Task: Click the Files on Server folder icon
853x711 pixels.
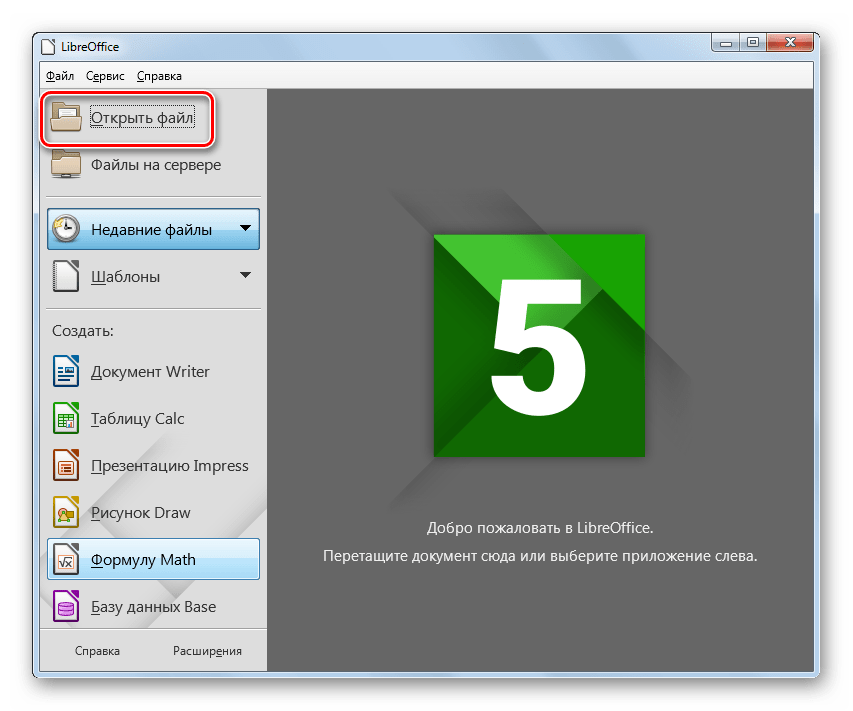Action: coord(67,165)
